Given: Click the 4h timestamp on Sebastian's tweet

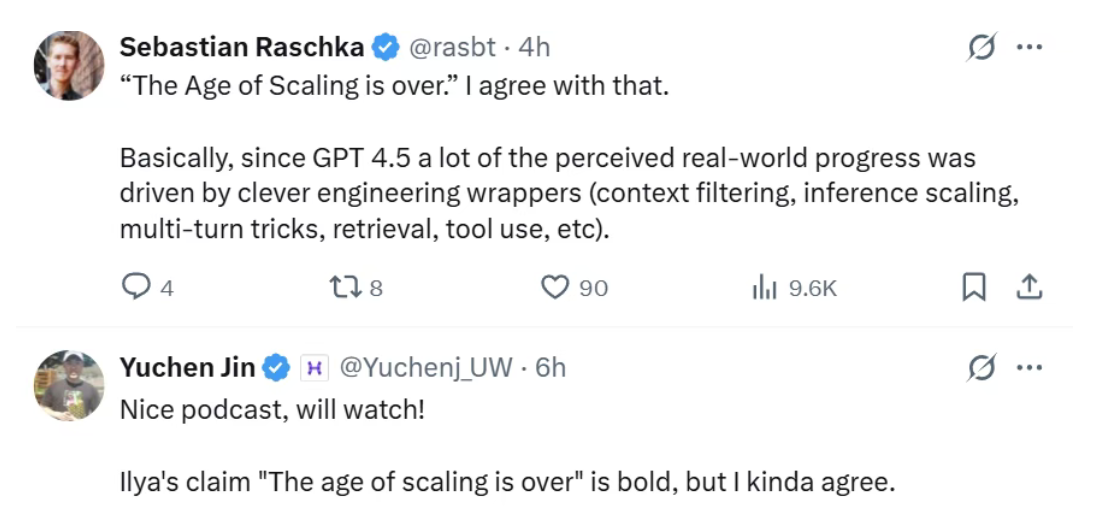Looking at the screenshot, I should click(x=534, y=47).
